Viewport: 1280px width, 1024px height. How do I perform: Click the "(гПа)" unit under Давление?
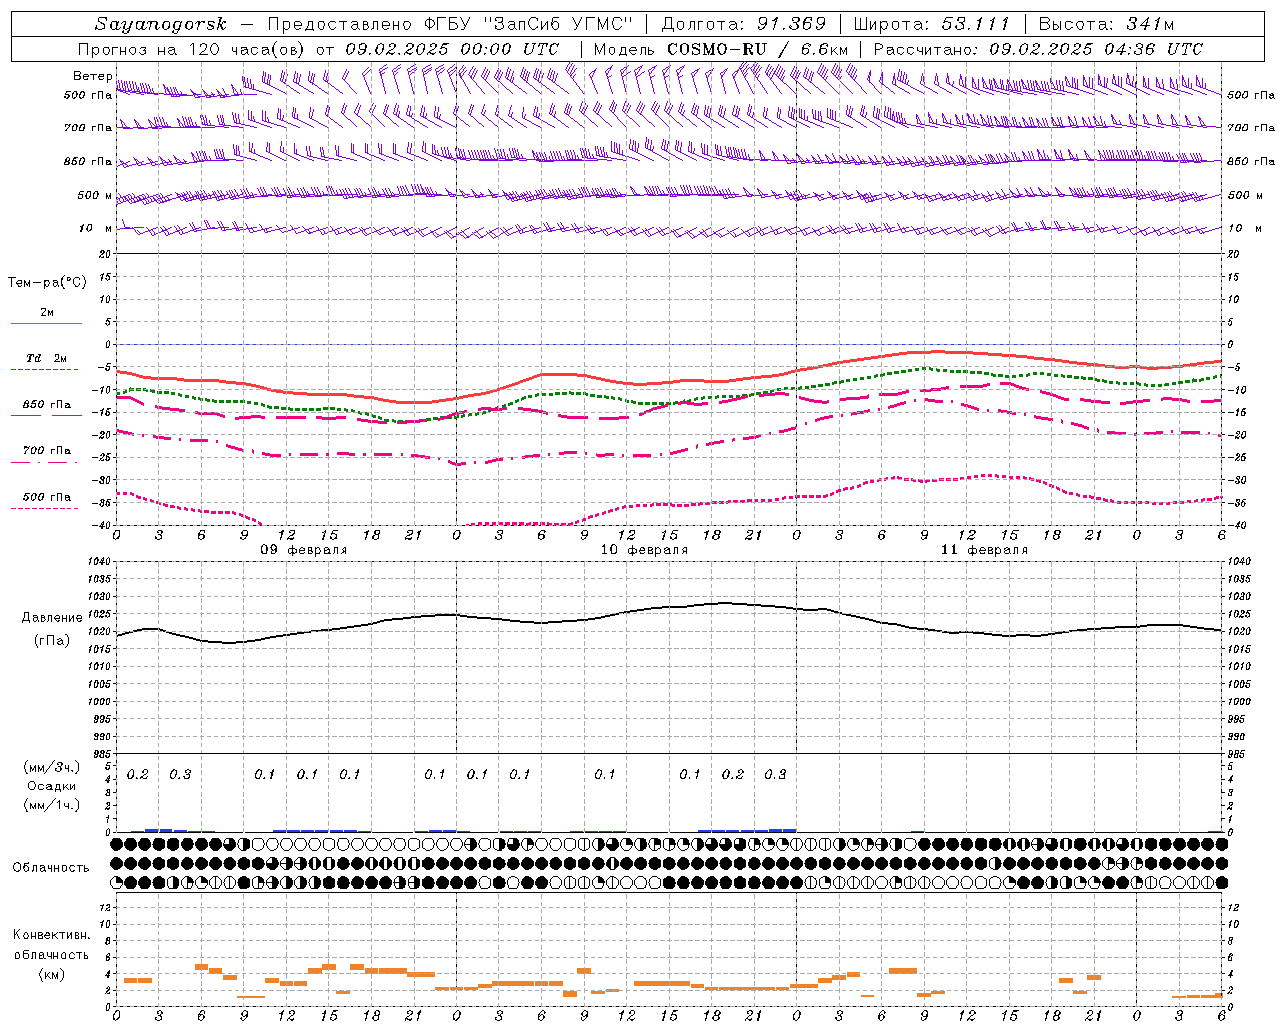point(52,641)
